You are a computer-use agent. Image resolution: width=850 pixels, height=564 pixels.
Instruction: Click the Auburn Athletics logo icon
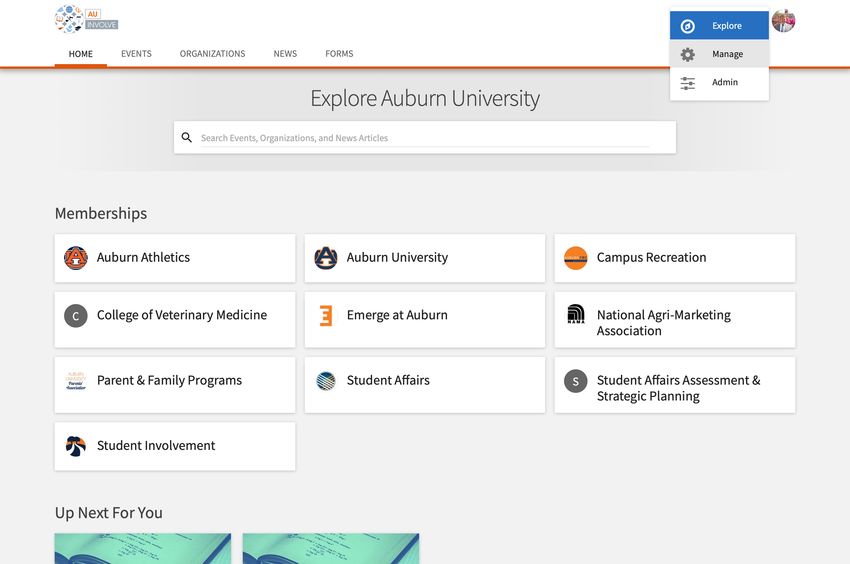[76, 258]
